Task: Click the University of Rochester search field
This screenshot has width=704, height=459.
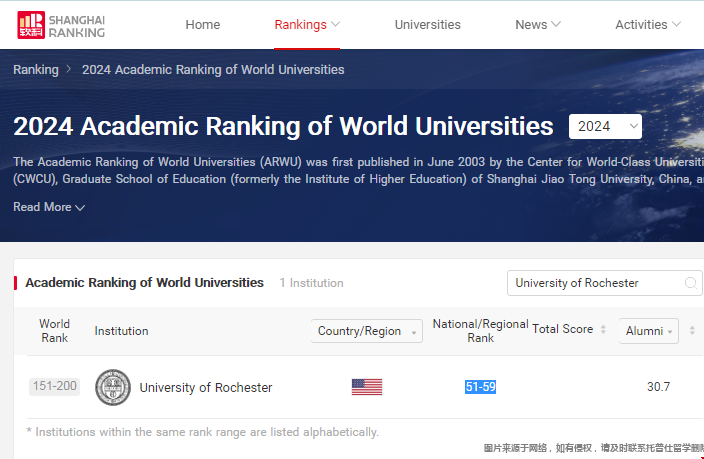Action: click(604, 283)
